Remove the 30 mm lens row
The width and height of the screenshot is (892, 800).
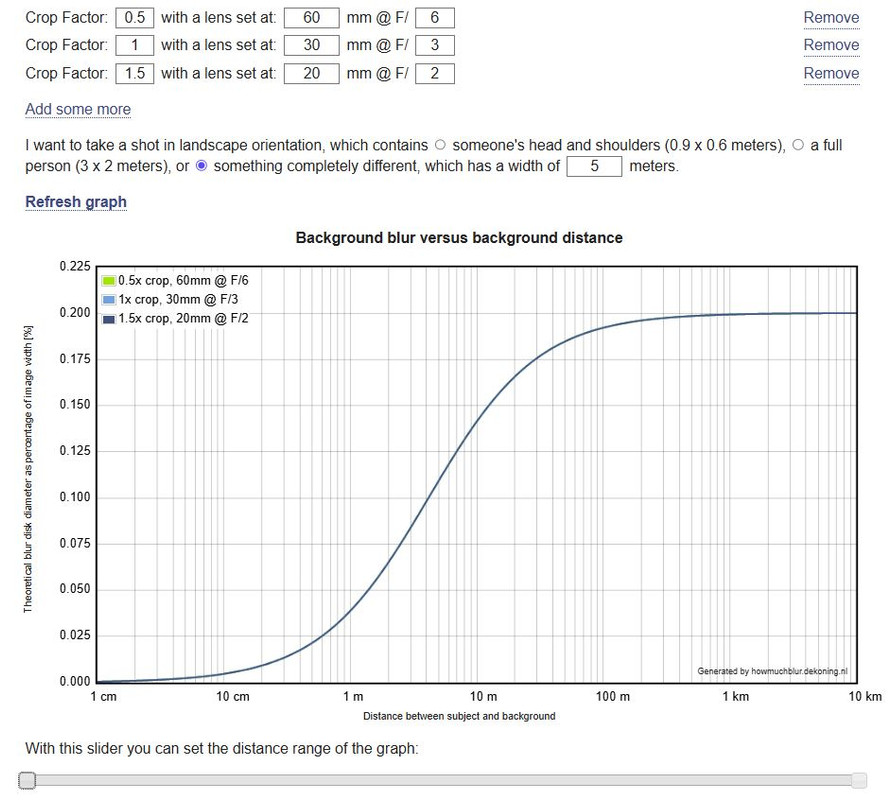(831, 45)
